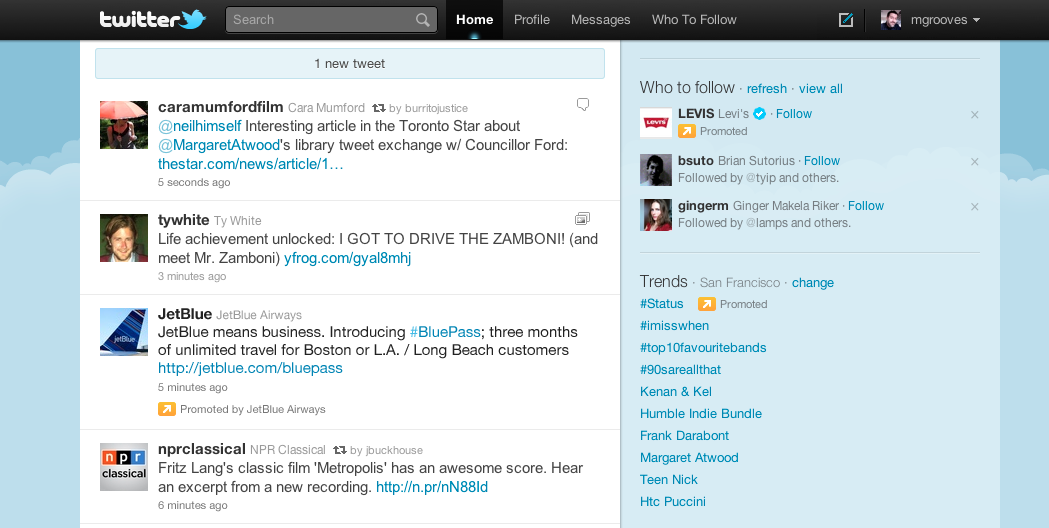1049x528 pixels.
Task: Select Who To Follow in navigation
Action: click(694, 20)
